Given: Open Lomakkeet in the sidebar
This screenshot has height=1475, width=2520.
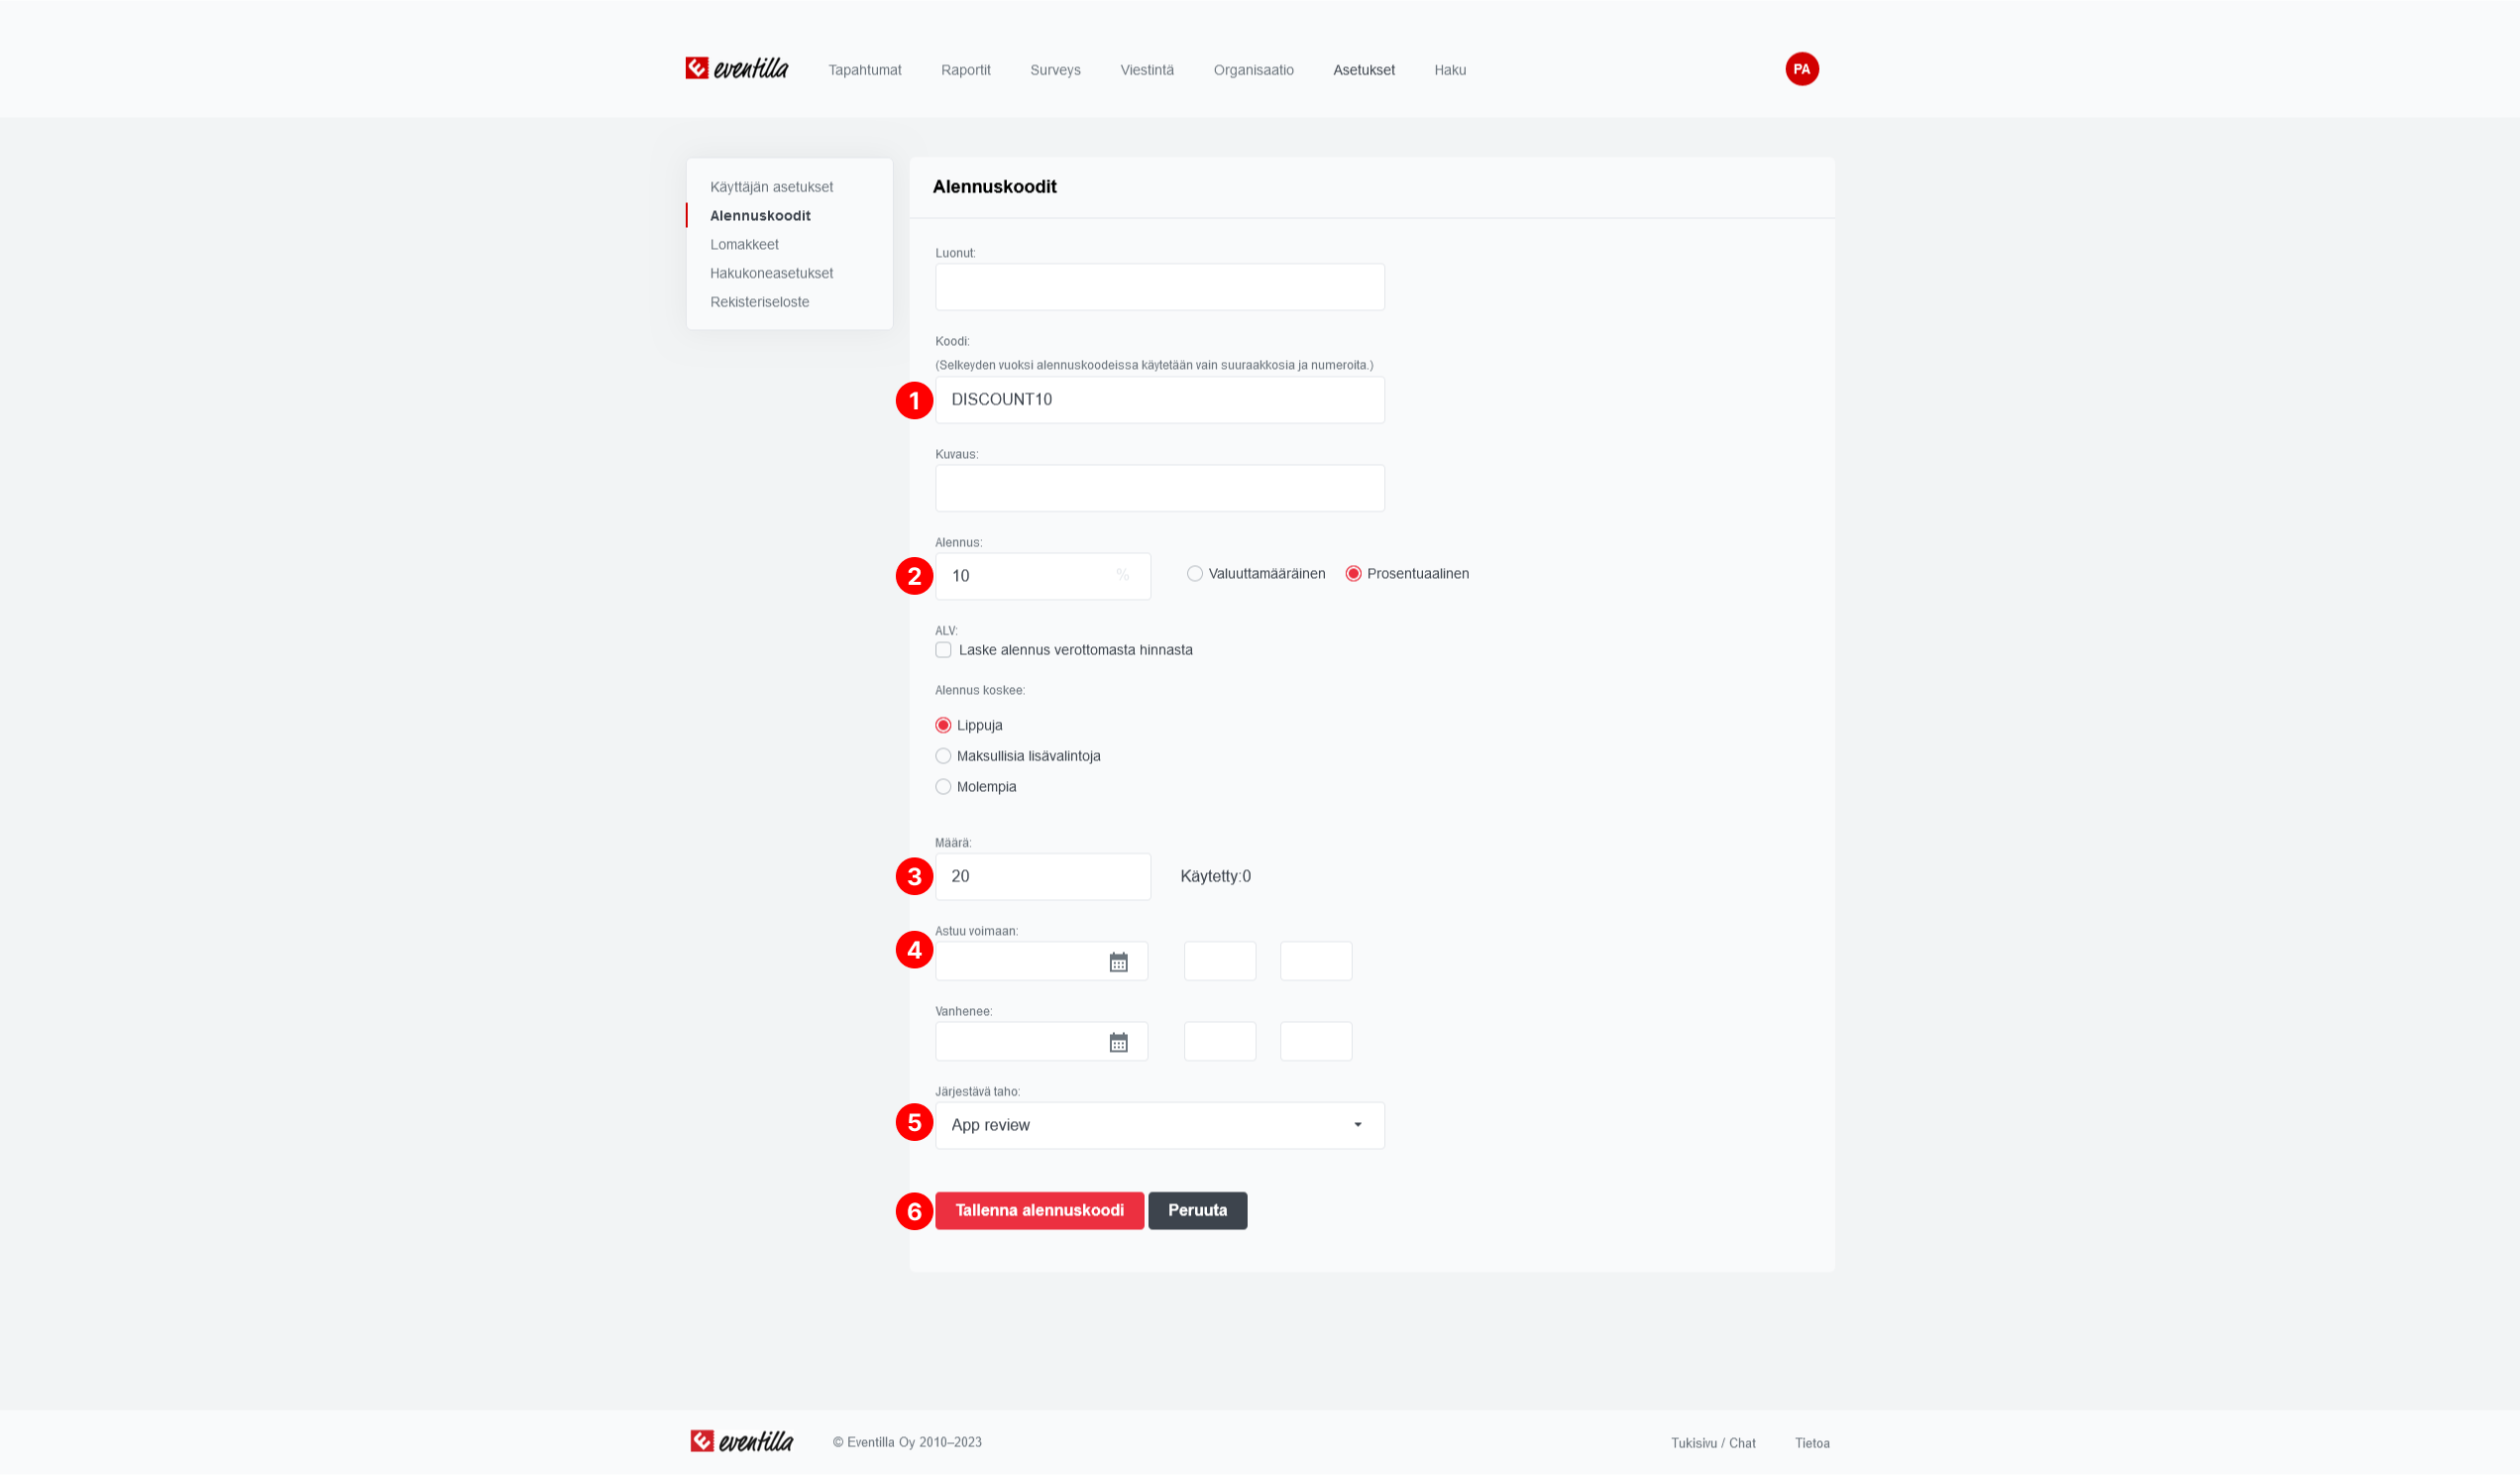Looking at the screenshot, I should 744,245.
